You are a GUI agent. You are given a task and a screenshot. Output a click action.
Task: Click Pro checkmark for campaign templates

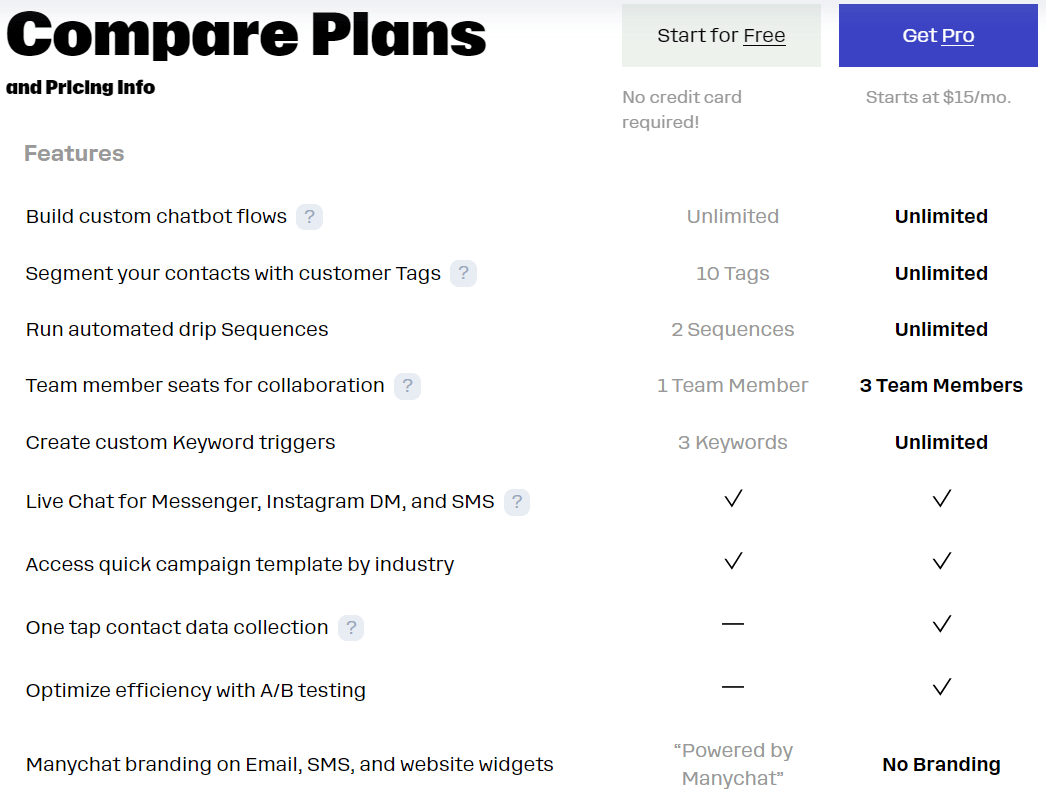[x=941, y=561]
